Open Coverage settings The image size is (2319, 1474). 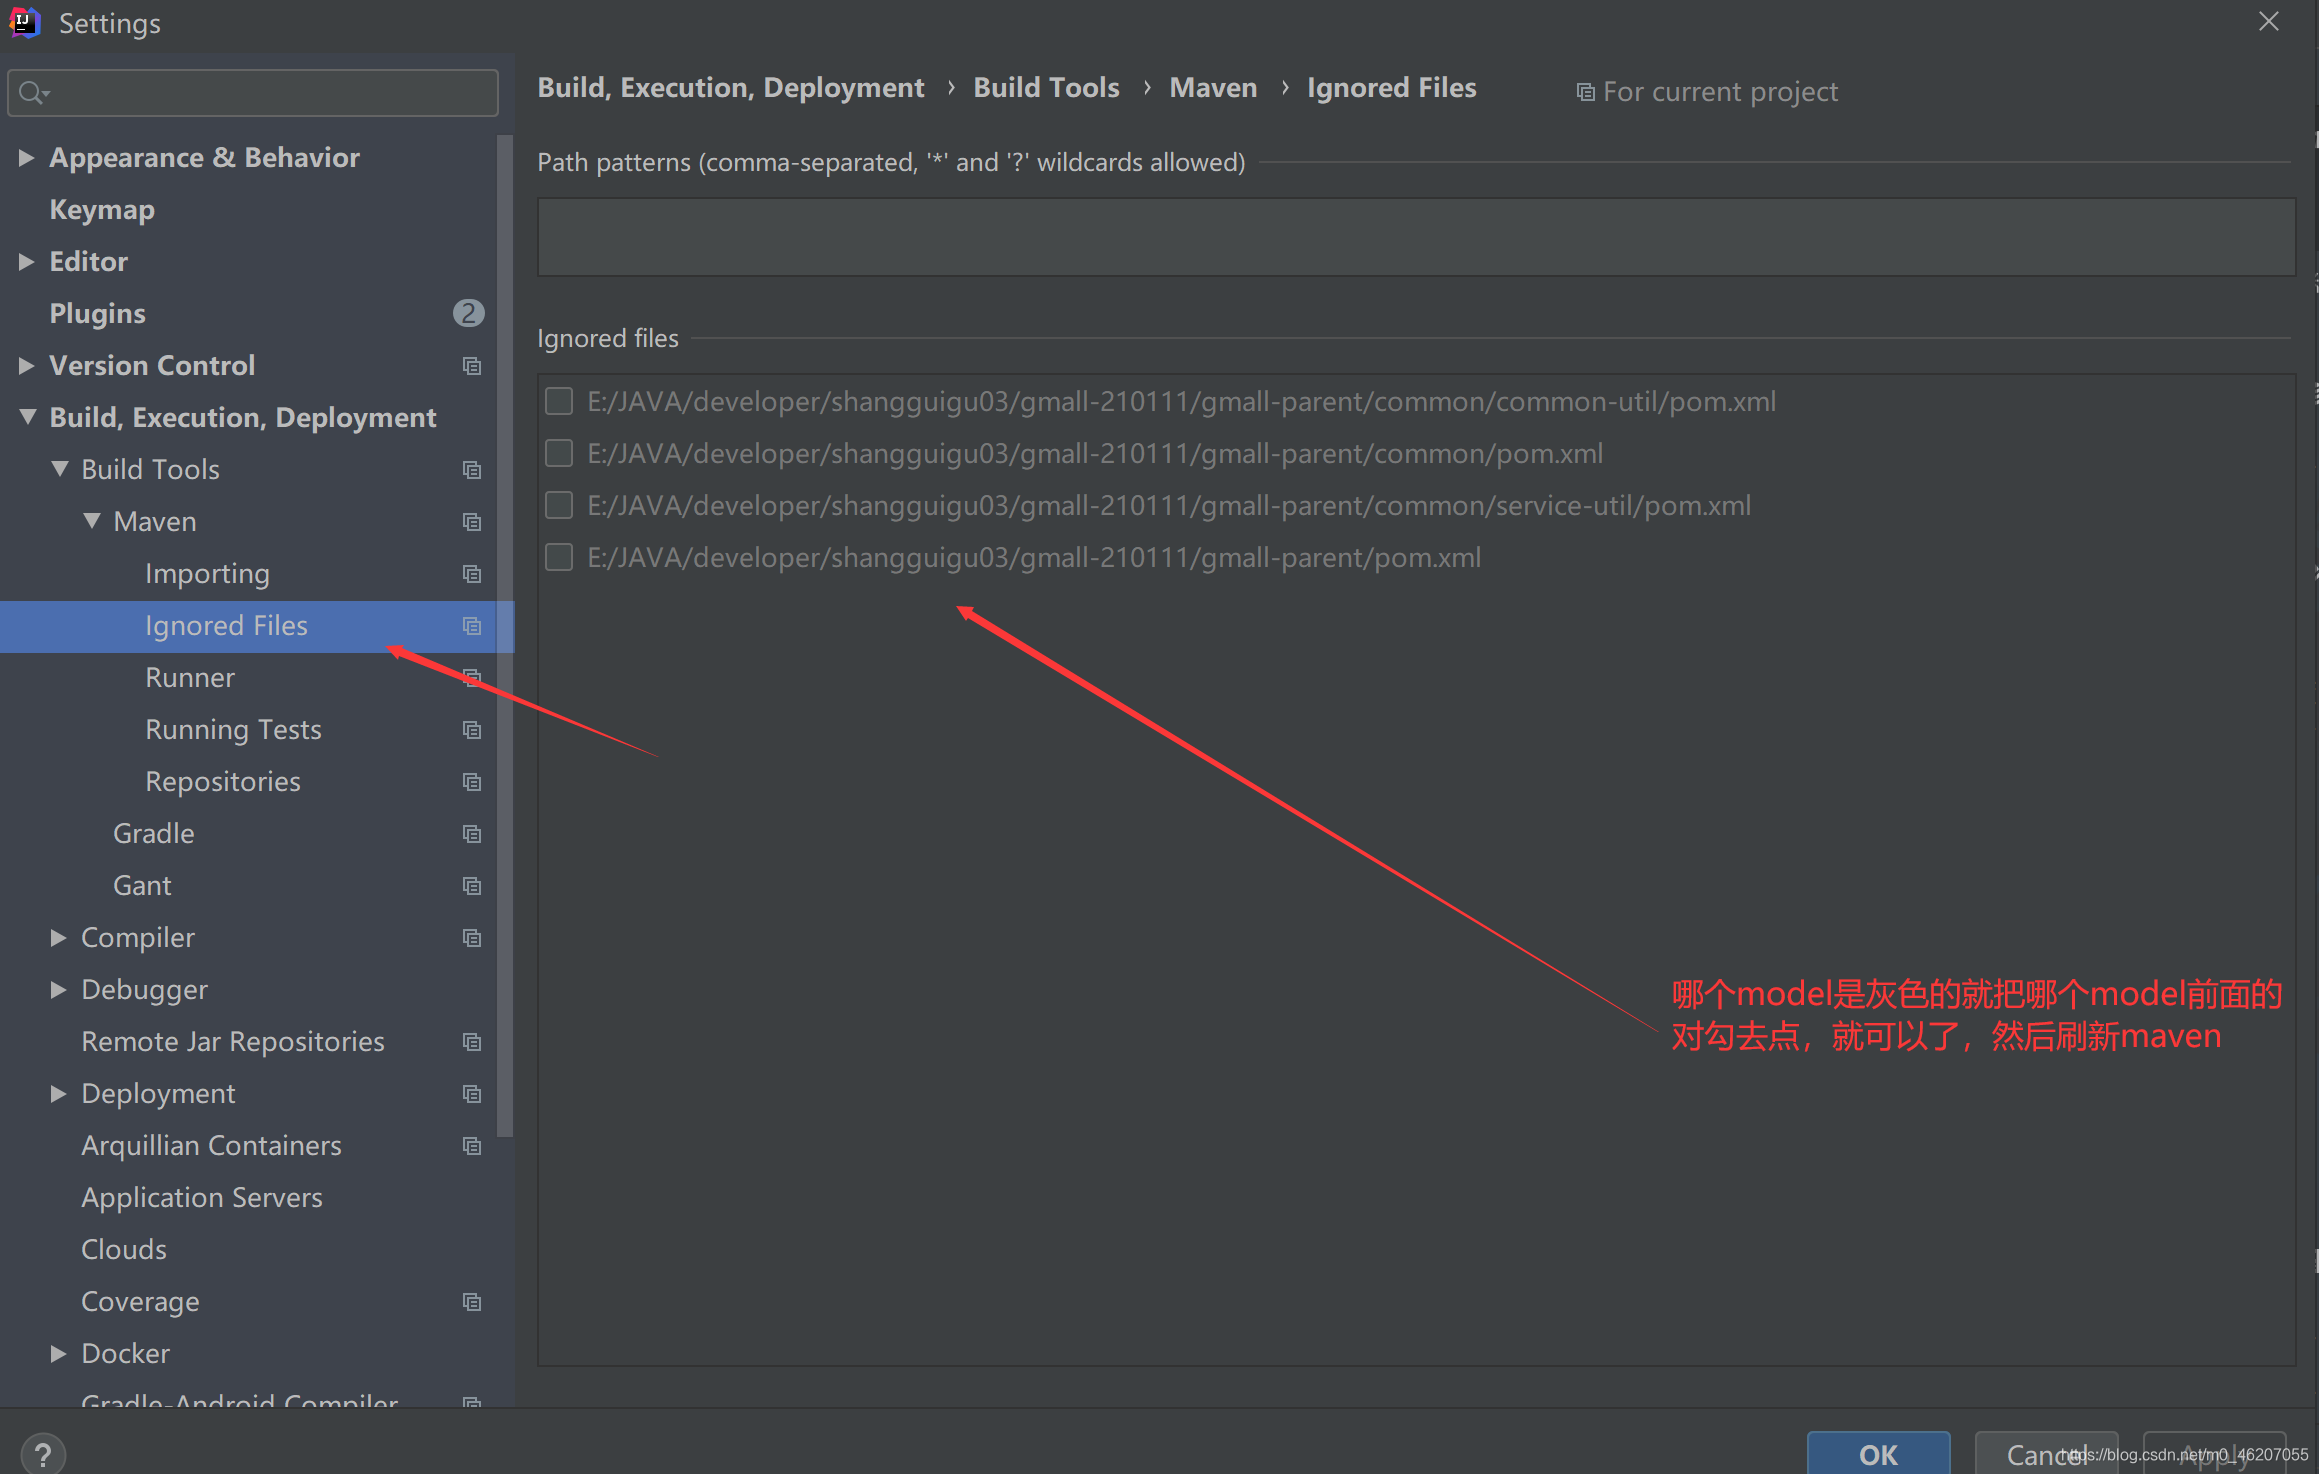click(x=140, y=1302)
